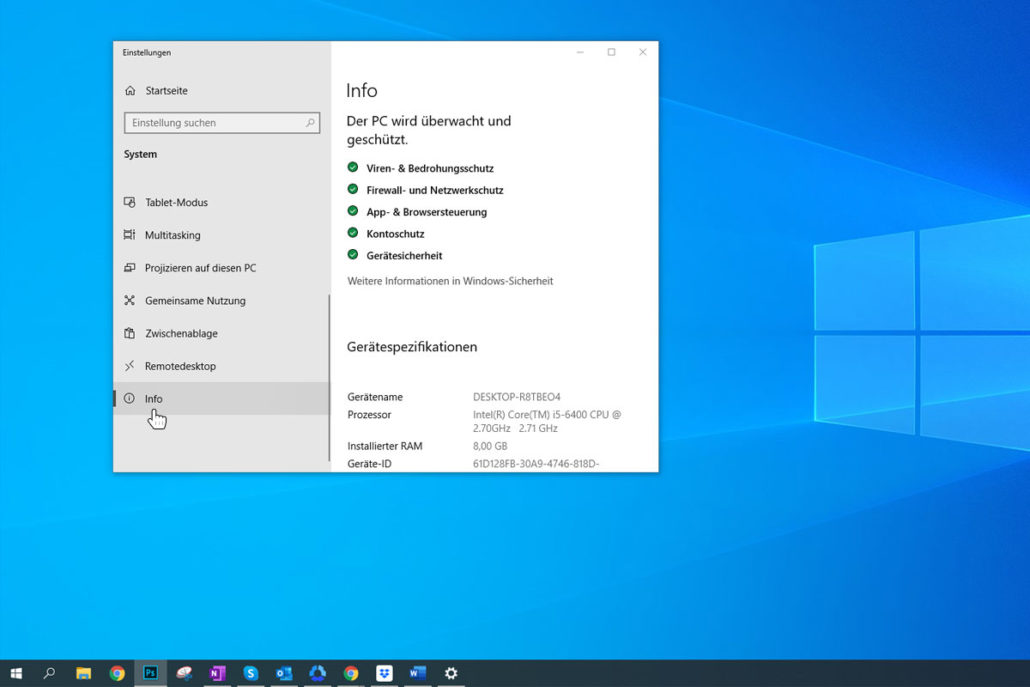Viewport: 1030px width, 687px height.
Task: Select the Gemeinsame Nutzung entry
Action: (x=194, y=301)
